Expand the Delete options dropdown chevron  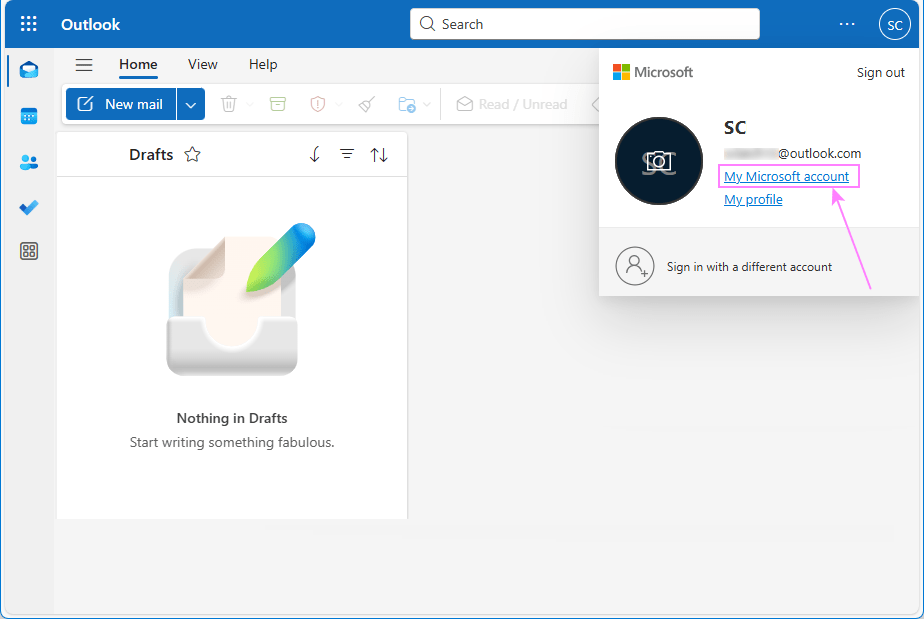tap(250, 104)
